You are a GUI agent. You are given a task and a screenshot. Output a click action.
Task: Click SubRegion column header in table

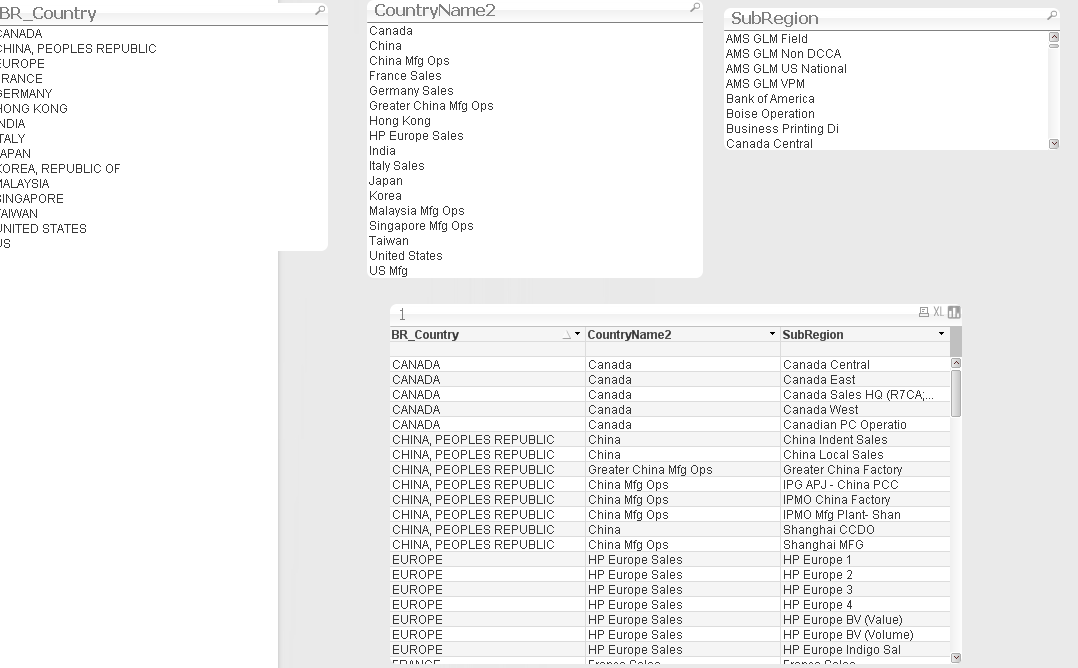click(x=813, y=335)
